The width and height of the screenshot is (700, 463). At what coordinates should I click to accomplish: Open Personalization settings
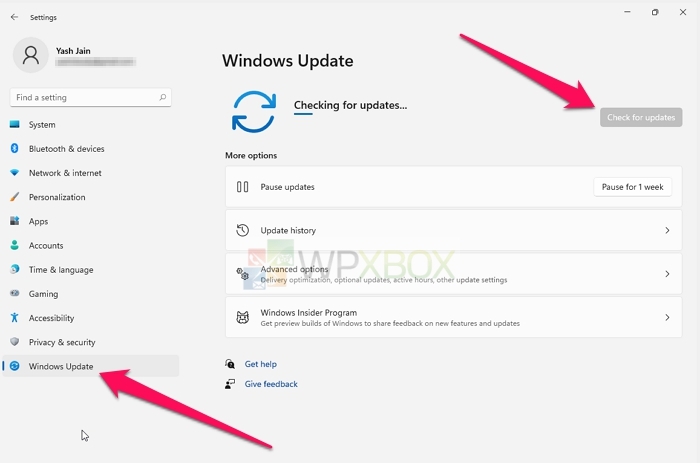coord(91,197)
